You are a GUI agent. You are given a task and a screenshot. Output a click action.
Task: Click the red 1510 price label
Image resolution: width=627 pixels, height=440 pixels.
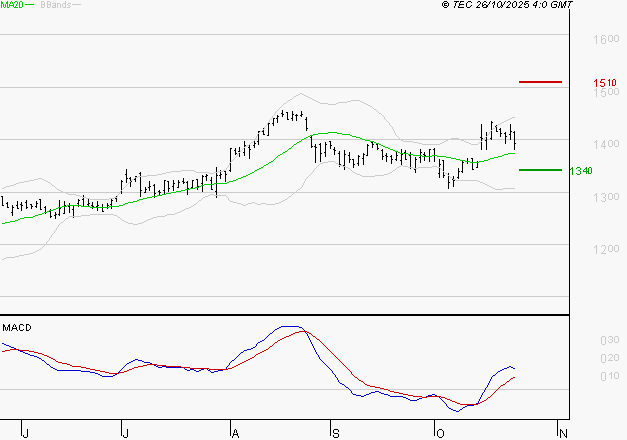(x=604, y=83)
